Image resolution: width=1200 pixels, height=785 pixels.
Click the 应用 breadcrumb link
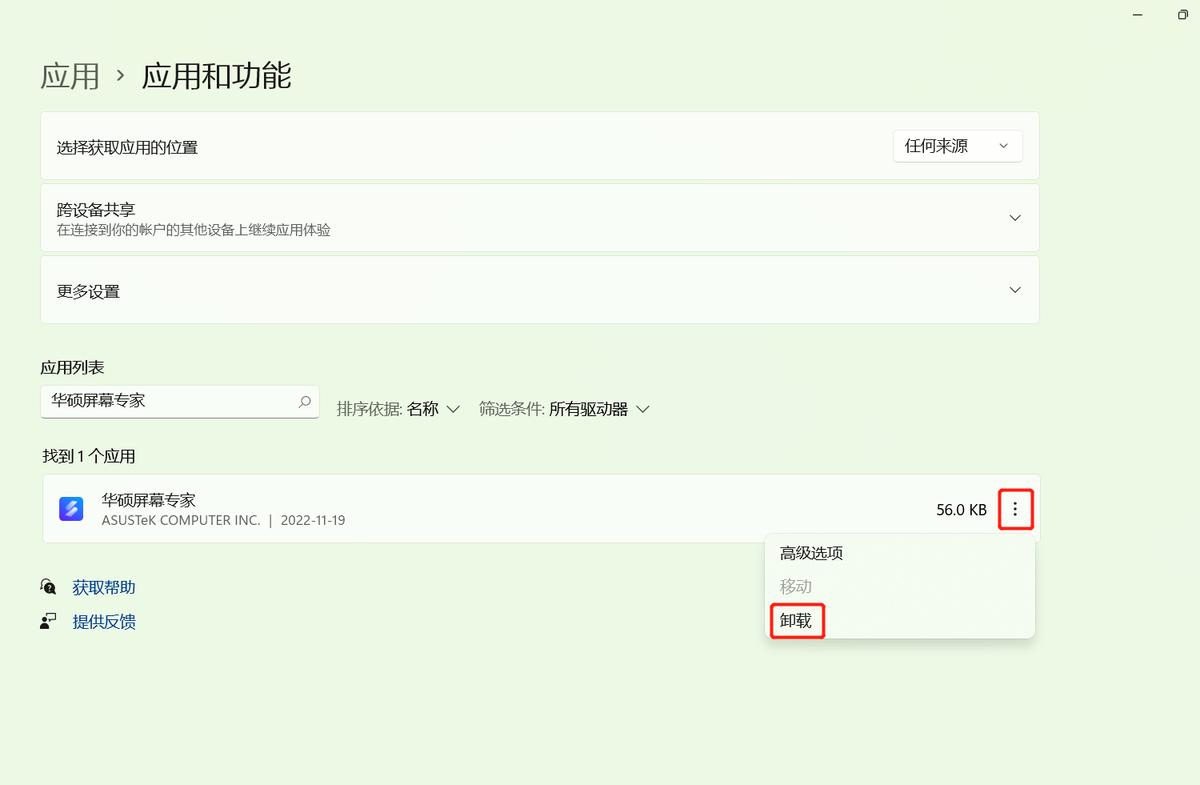69,76
